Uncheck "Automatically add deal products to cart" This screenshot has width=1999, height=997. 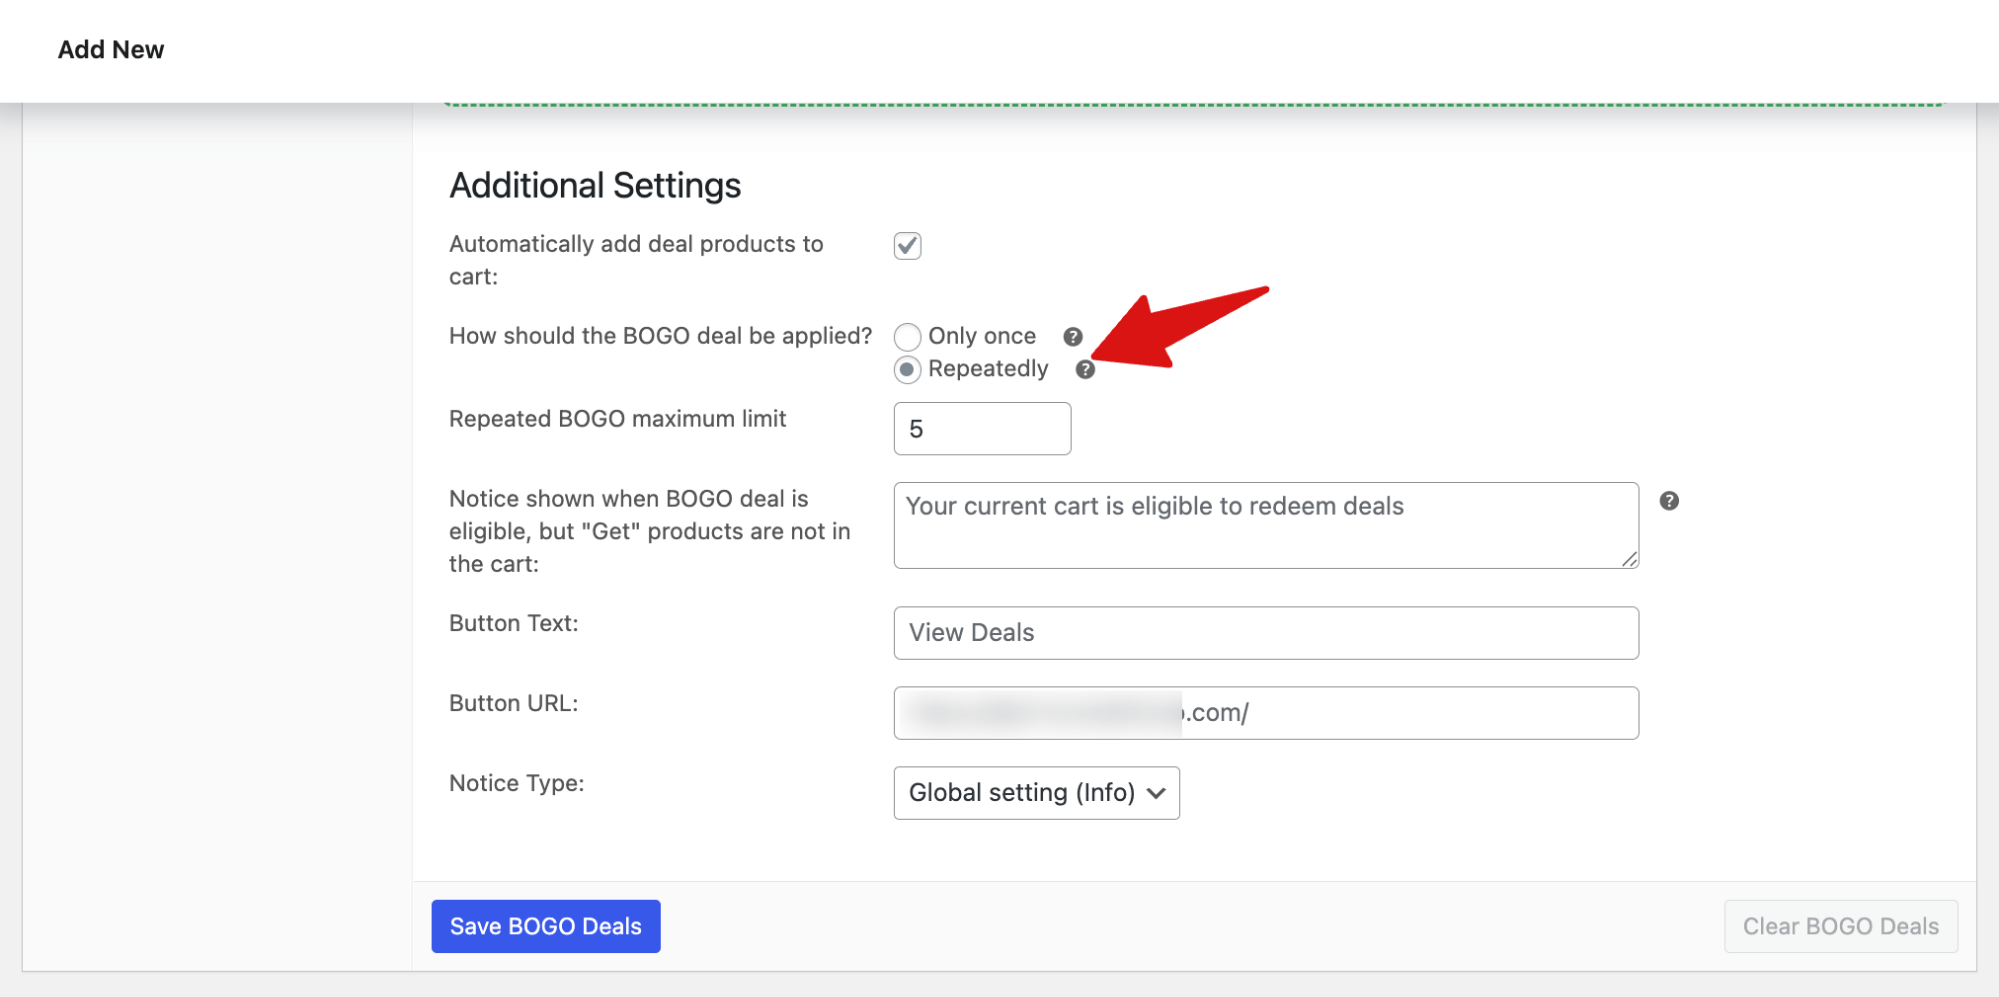(x=906, y=246)
